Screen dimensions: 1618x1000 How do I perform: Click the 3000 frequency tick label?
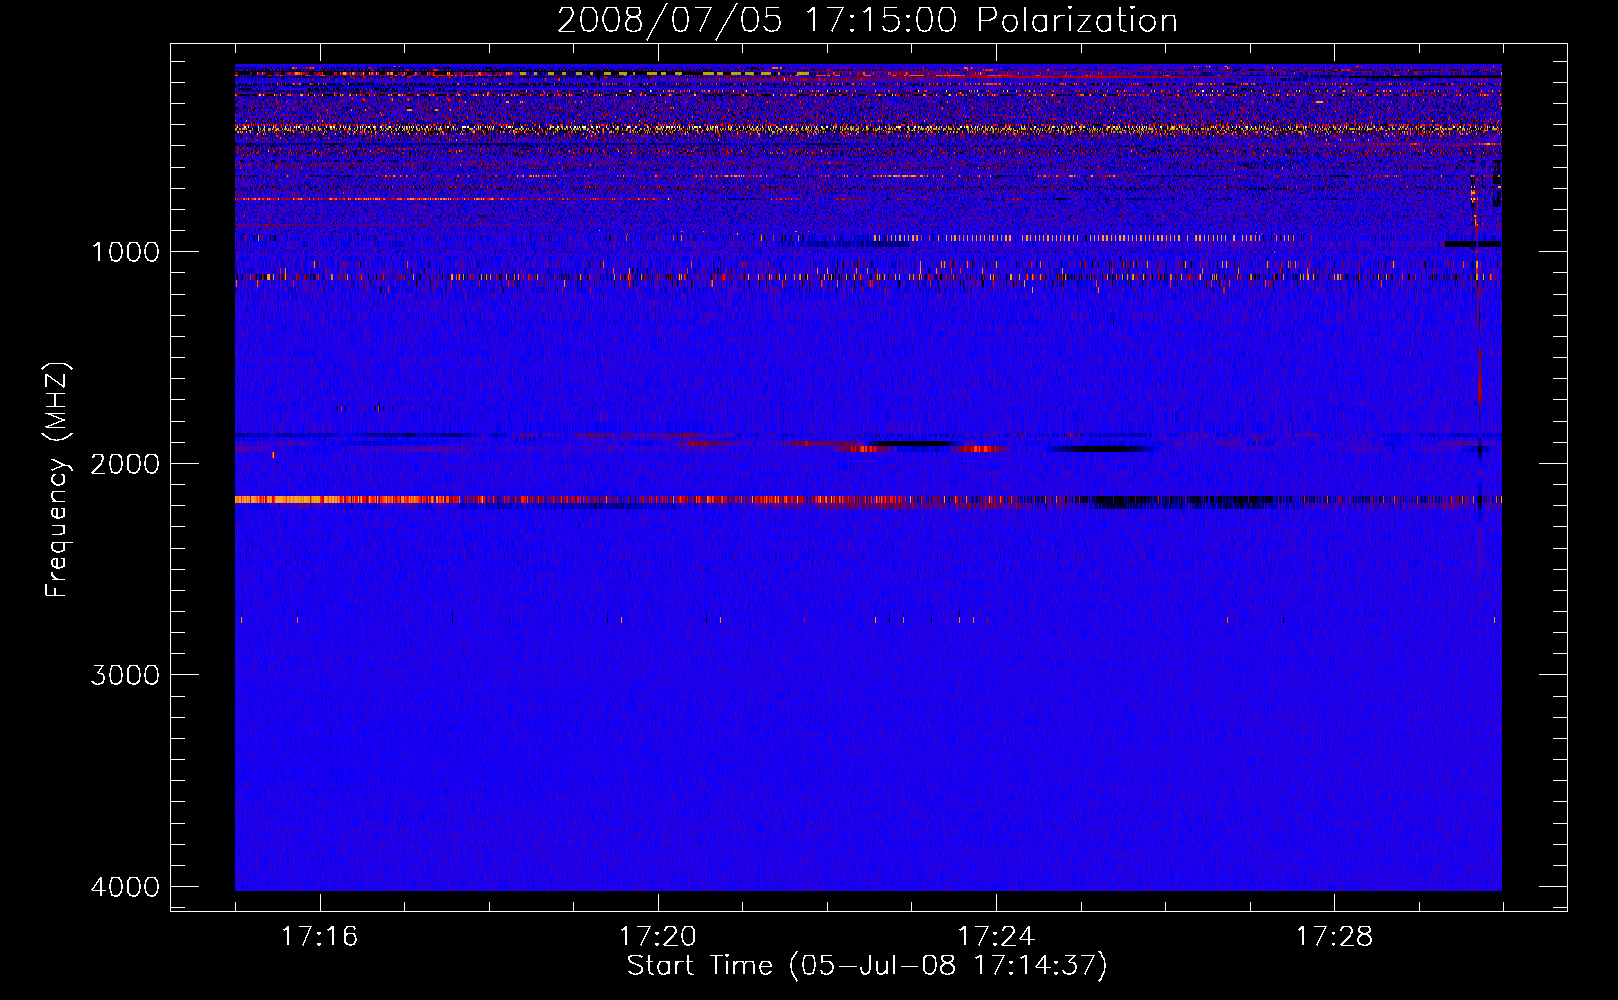click(125, 675)
